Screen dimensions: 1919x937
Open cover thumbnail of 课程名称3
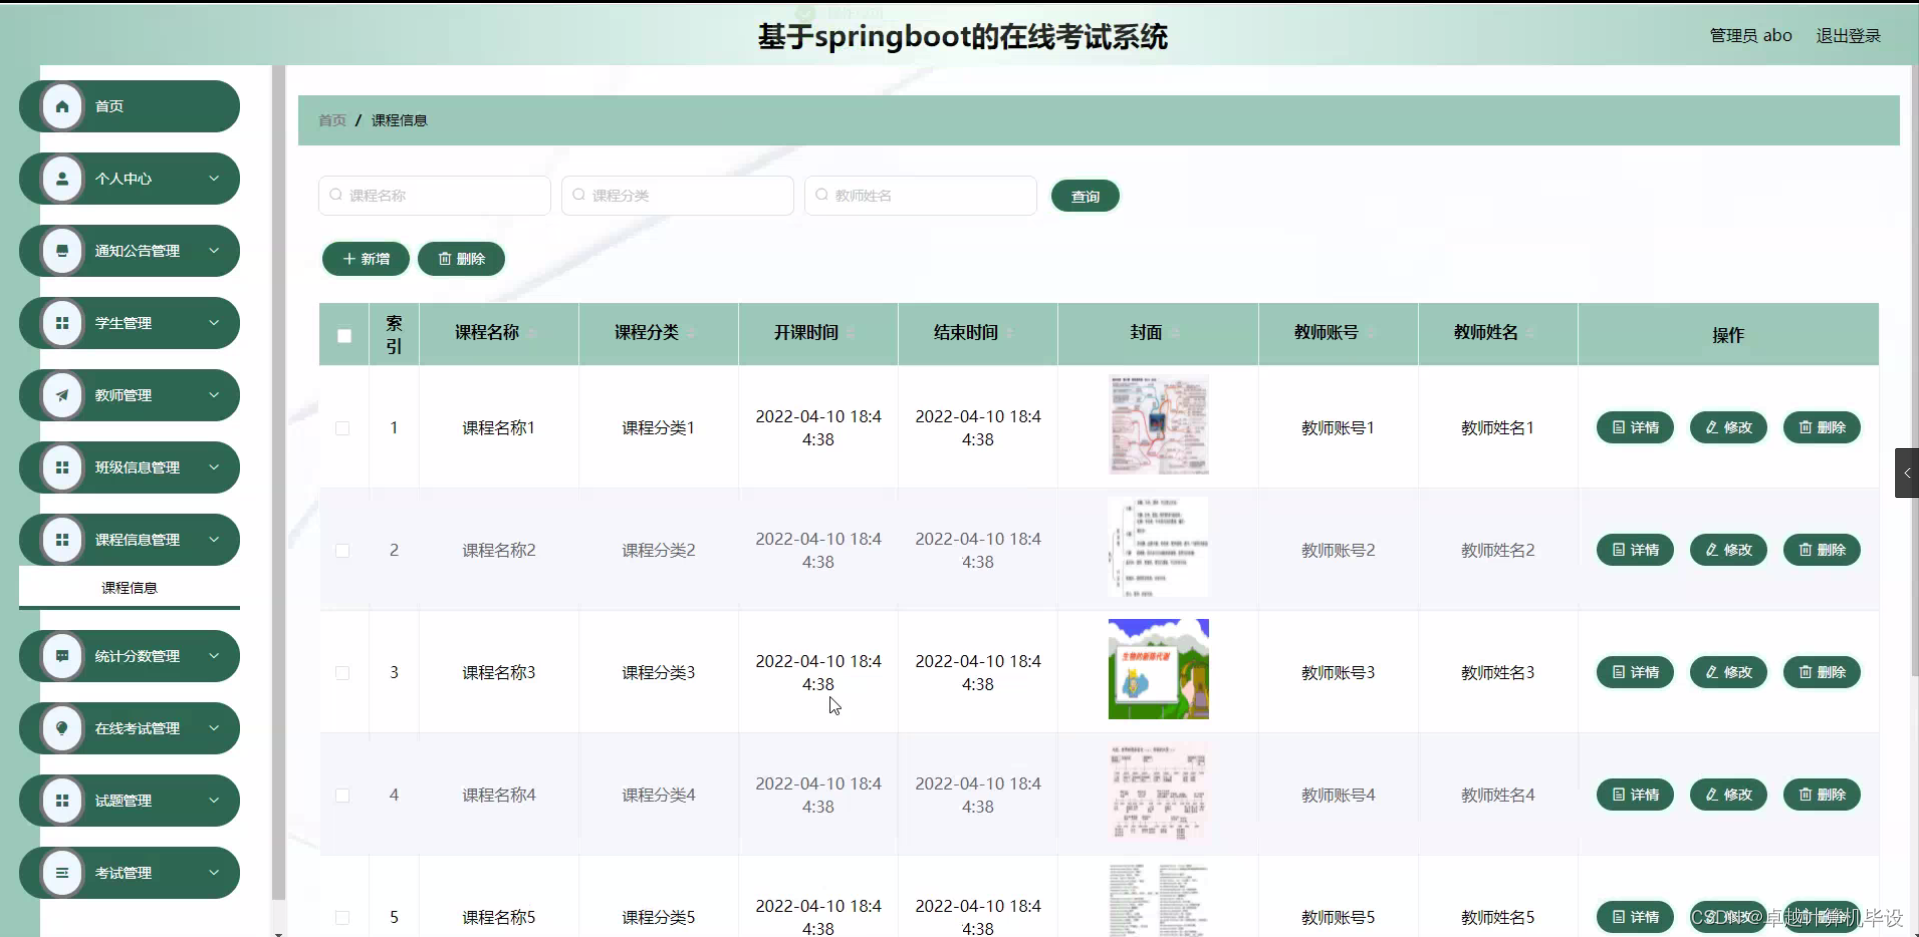(1158, 669)
